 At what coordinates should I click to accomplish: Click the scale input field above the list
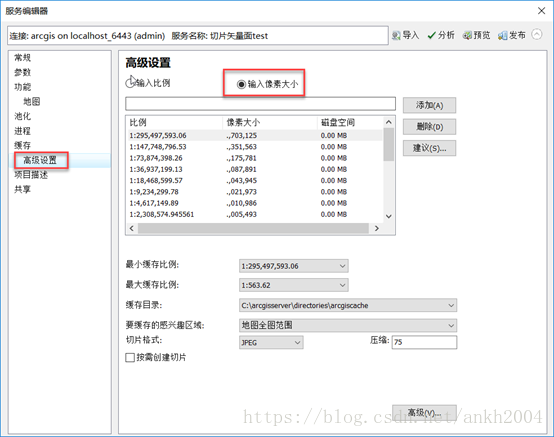260,104
